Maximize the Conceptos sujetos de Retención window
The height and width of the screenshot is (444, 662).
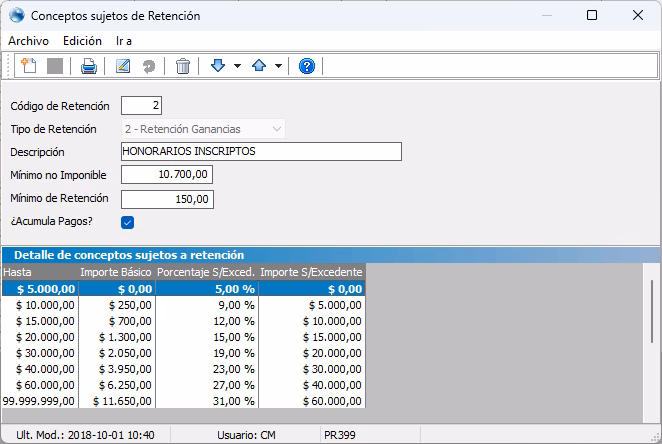click(x=592, y=15)
